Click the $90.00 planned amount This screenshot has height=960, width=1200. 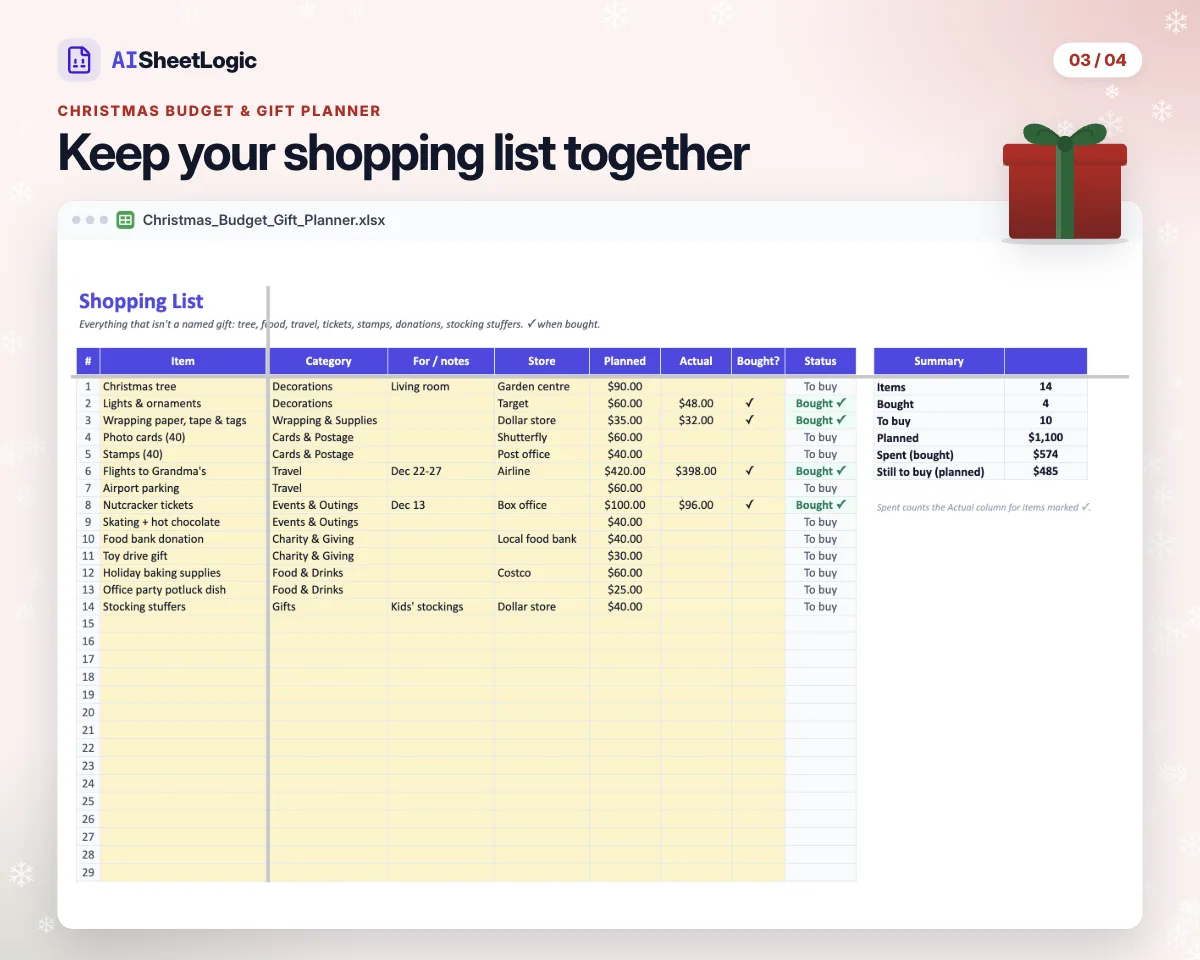tap(625, 387)
